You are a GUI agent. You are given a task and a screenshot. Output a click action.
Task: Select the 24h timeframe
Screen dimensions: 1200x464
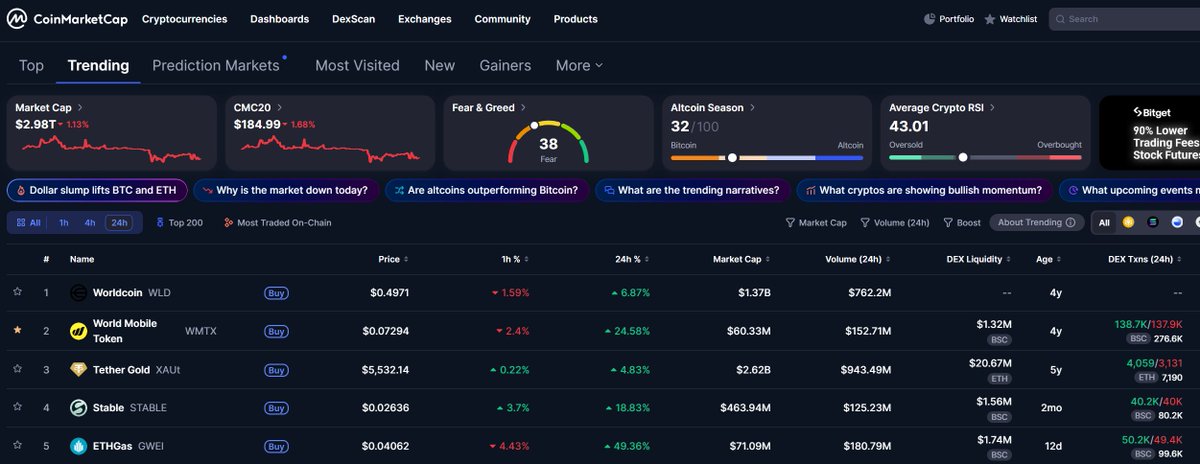click(119, 223)
